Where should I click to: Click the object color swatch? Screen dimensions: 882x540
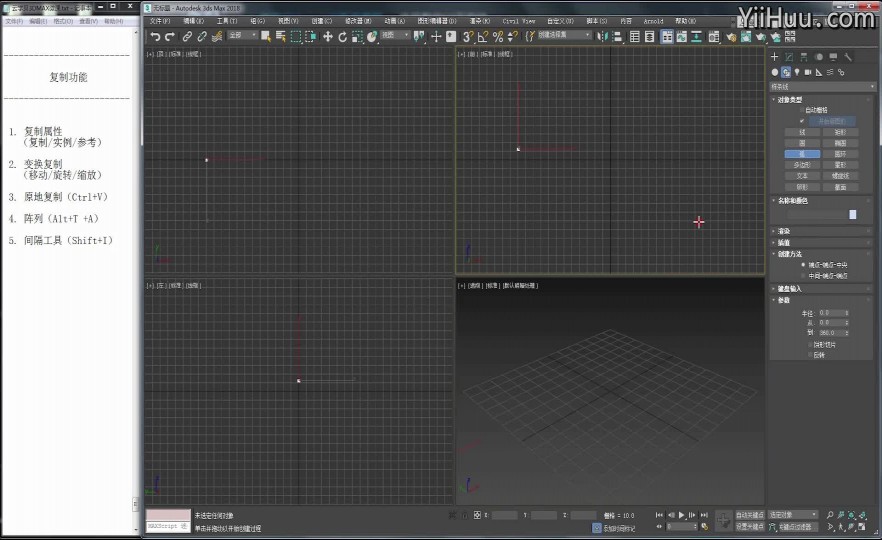pyautogui.click(x=853, y=214)
